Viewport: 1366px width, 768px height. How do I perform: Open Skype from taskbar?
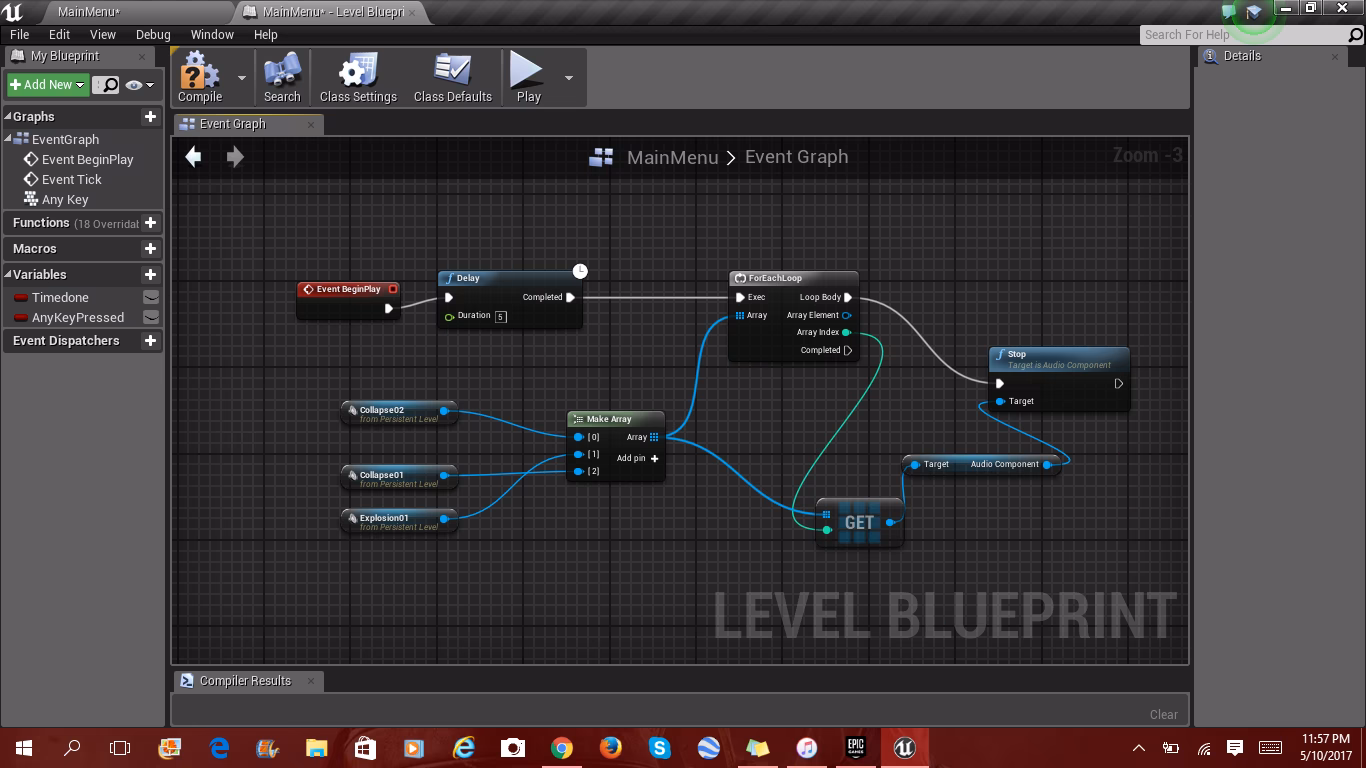[659, 748]
